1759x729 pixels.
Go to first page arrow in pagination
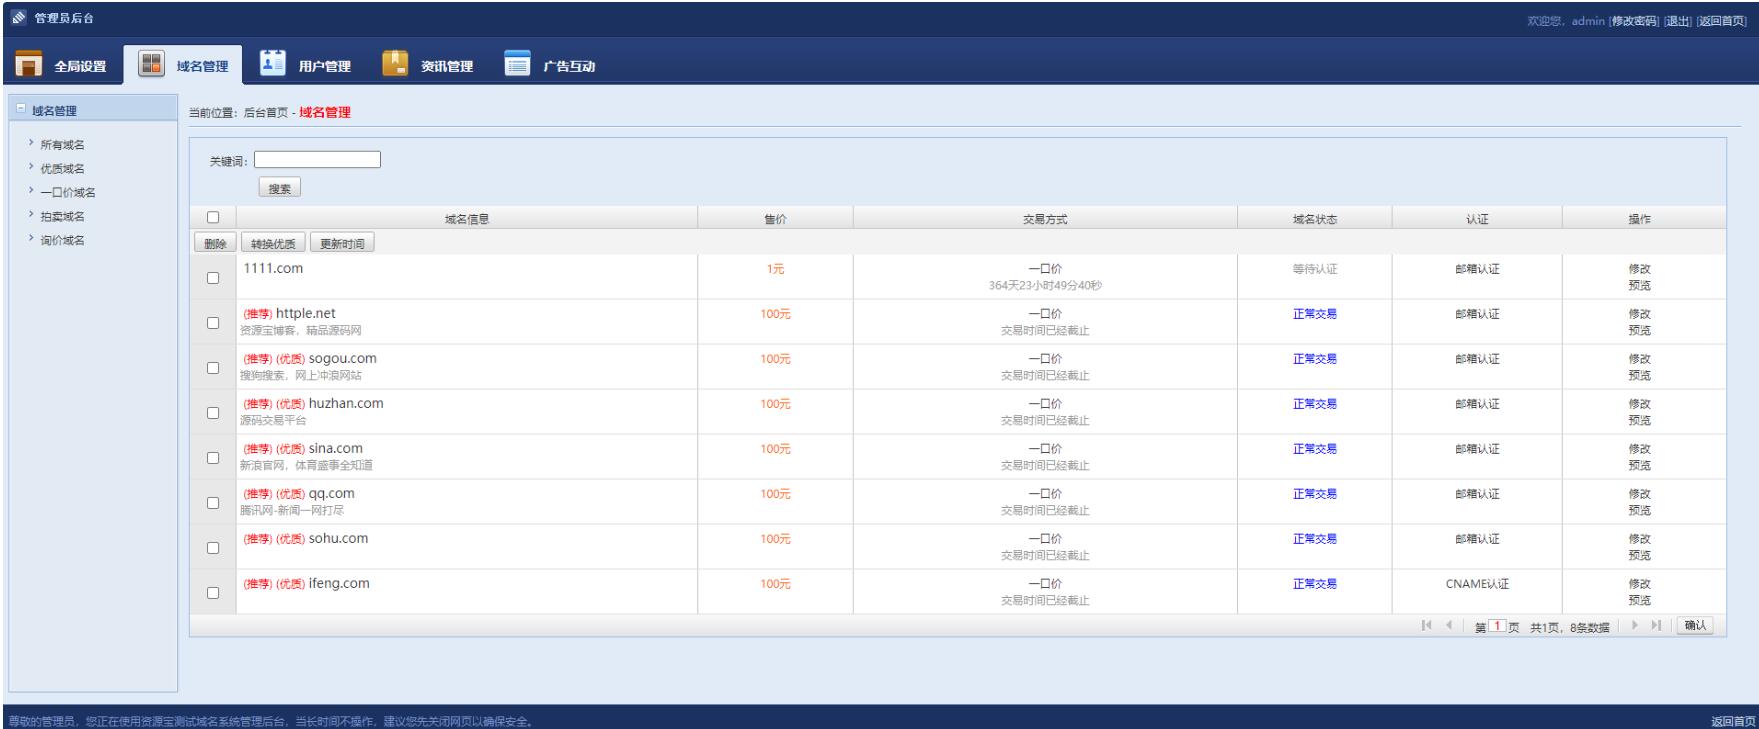pos(1426,626)
